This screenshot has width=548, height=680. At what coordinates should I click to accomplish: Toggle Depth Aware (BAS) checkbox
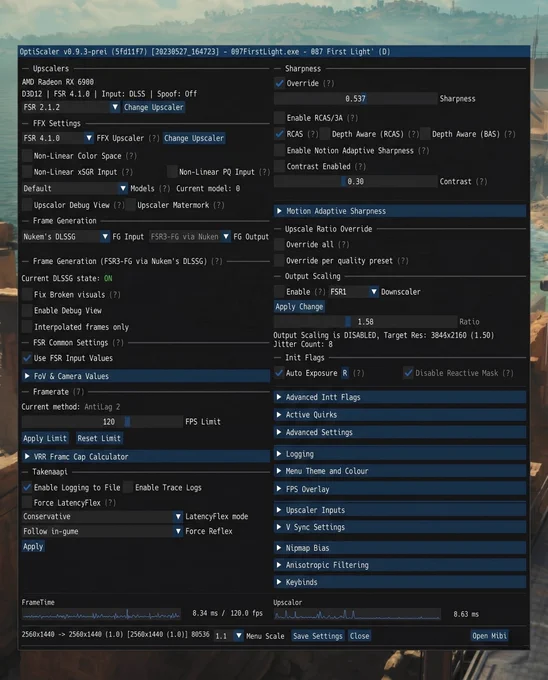click(425, 134)
